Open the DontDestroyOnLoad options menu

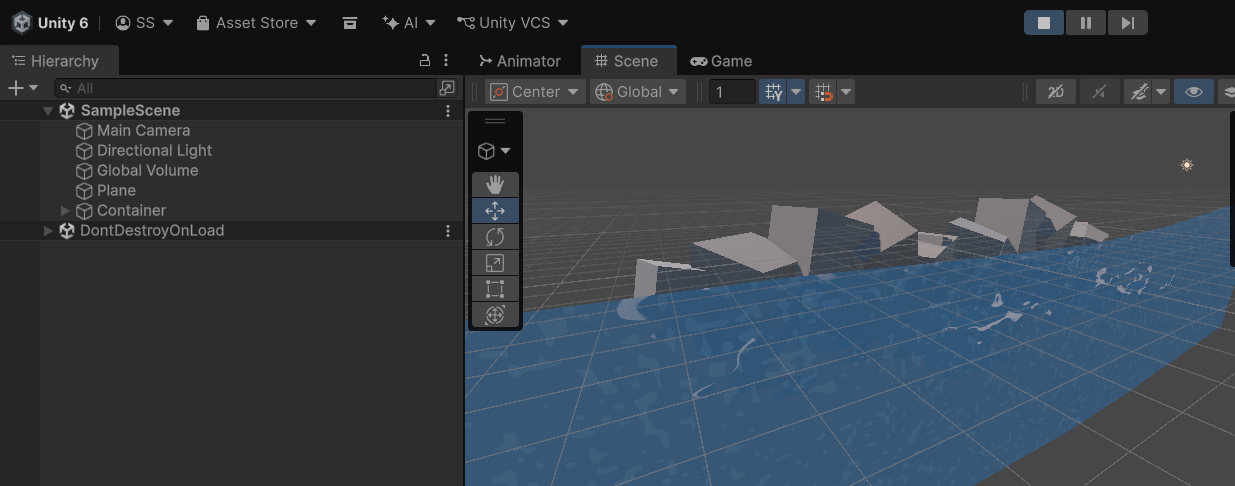pyautogui.click(x=448, y=231)
